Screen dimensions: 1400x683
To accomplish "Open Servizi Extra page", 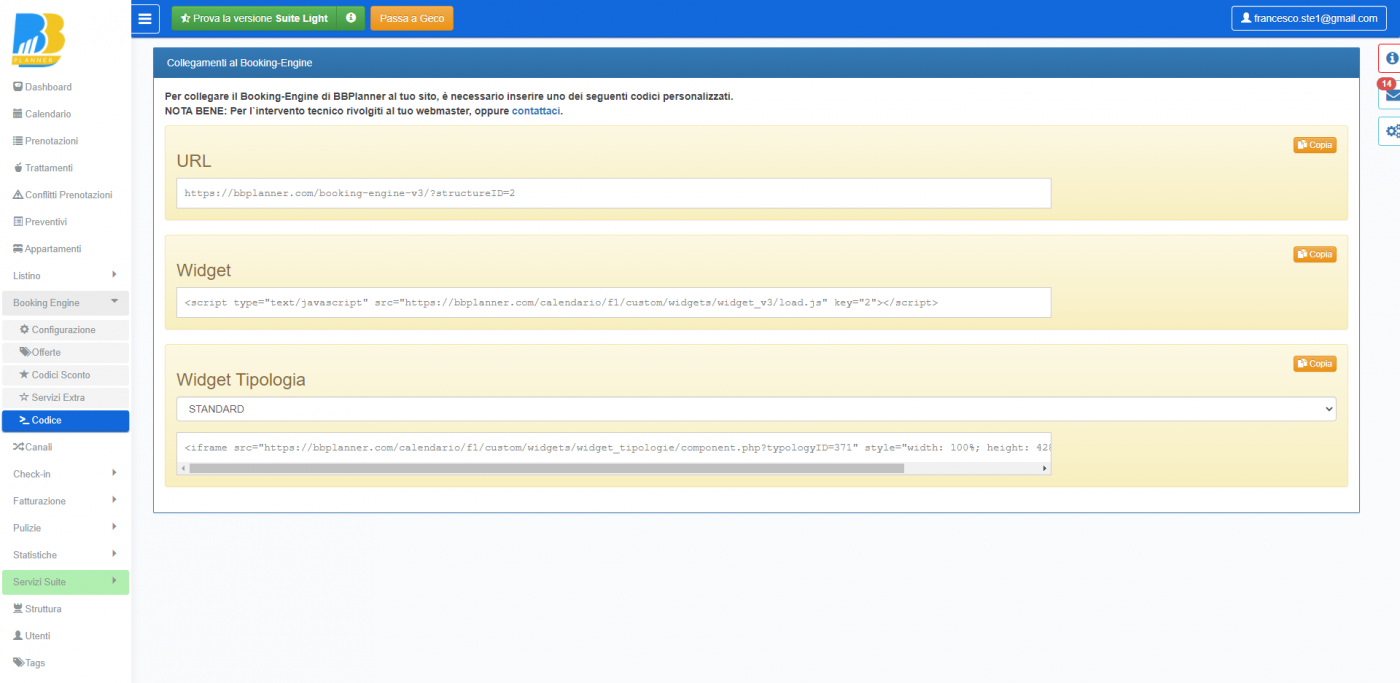I will (x=65, y=398).
